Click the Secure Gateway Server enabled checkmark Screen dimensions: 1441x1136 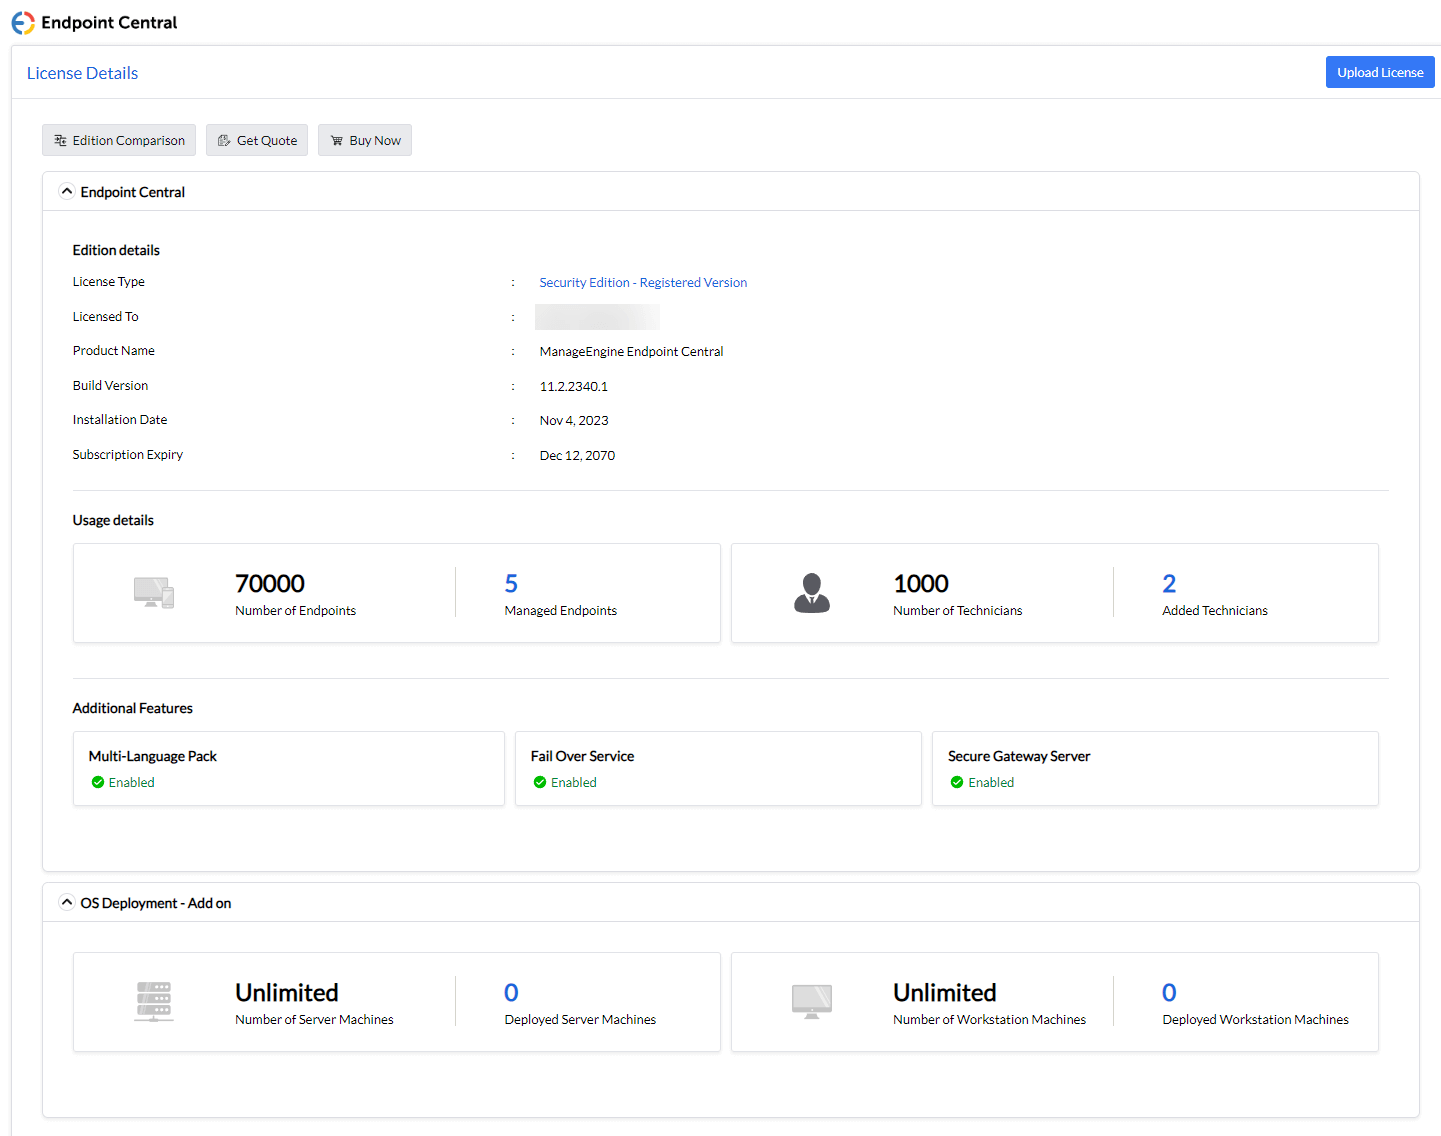coord(957,782)
